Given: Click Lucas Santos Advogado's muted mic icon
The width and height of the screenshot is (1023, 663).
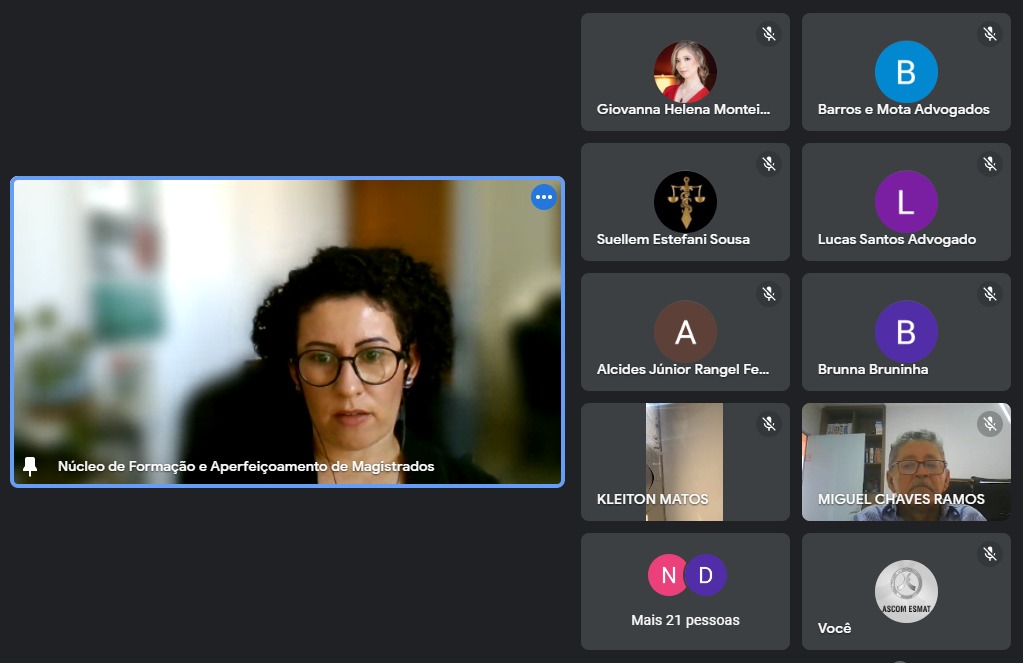Looking at the screenshot, I should tap(989, 164).
